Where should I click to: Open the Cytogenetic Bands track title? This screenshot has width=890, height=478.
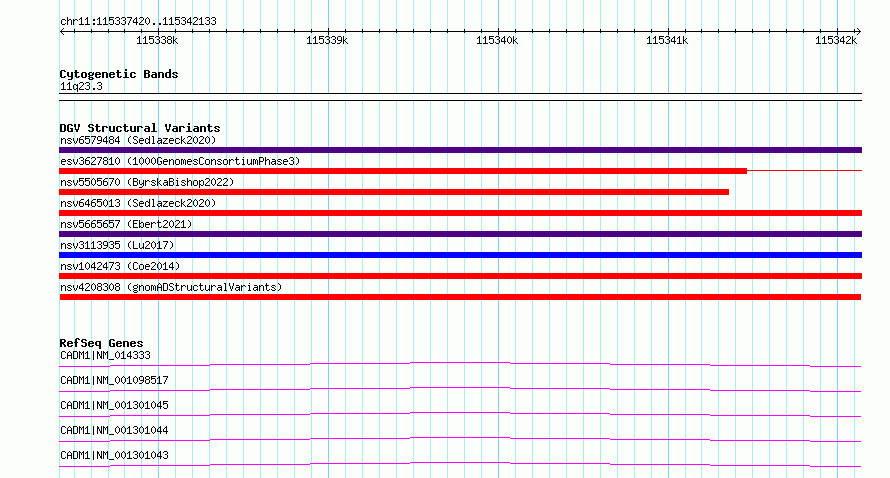(119, 74)
